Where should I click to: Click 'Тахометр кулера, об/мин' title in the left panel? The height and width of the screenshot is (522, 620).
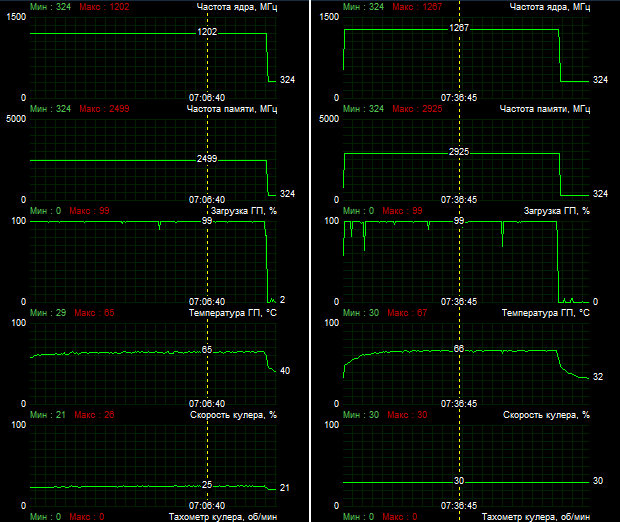[223, 517]
